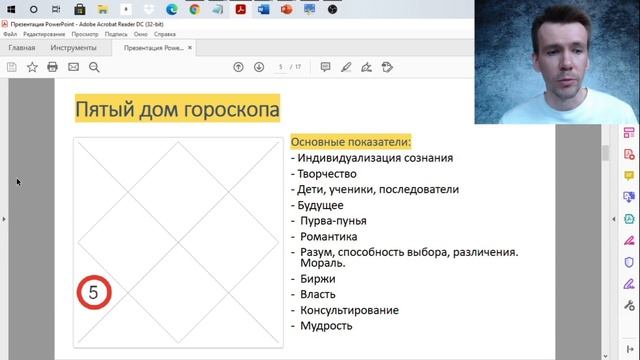Open the Подпись menu

click(x=116, y=34)
